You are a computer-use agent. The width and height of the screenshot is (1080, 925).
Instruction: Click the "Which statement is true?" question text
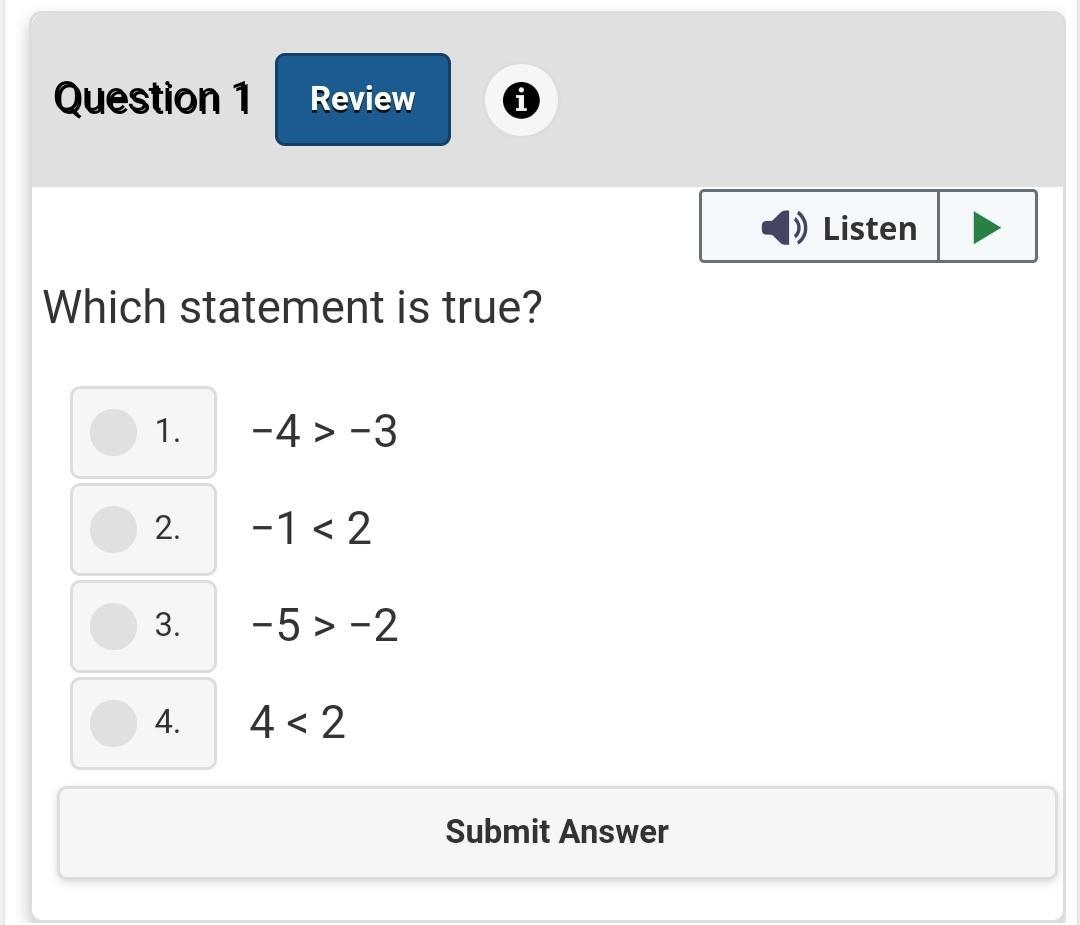[x=292, y=307]
